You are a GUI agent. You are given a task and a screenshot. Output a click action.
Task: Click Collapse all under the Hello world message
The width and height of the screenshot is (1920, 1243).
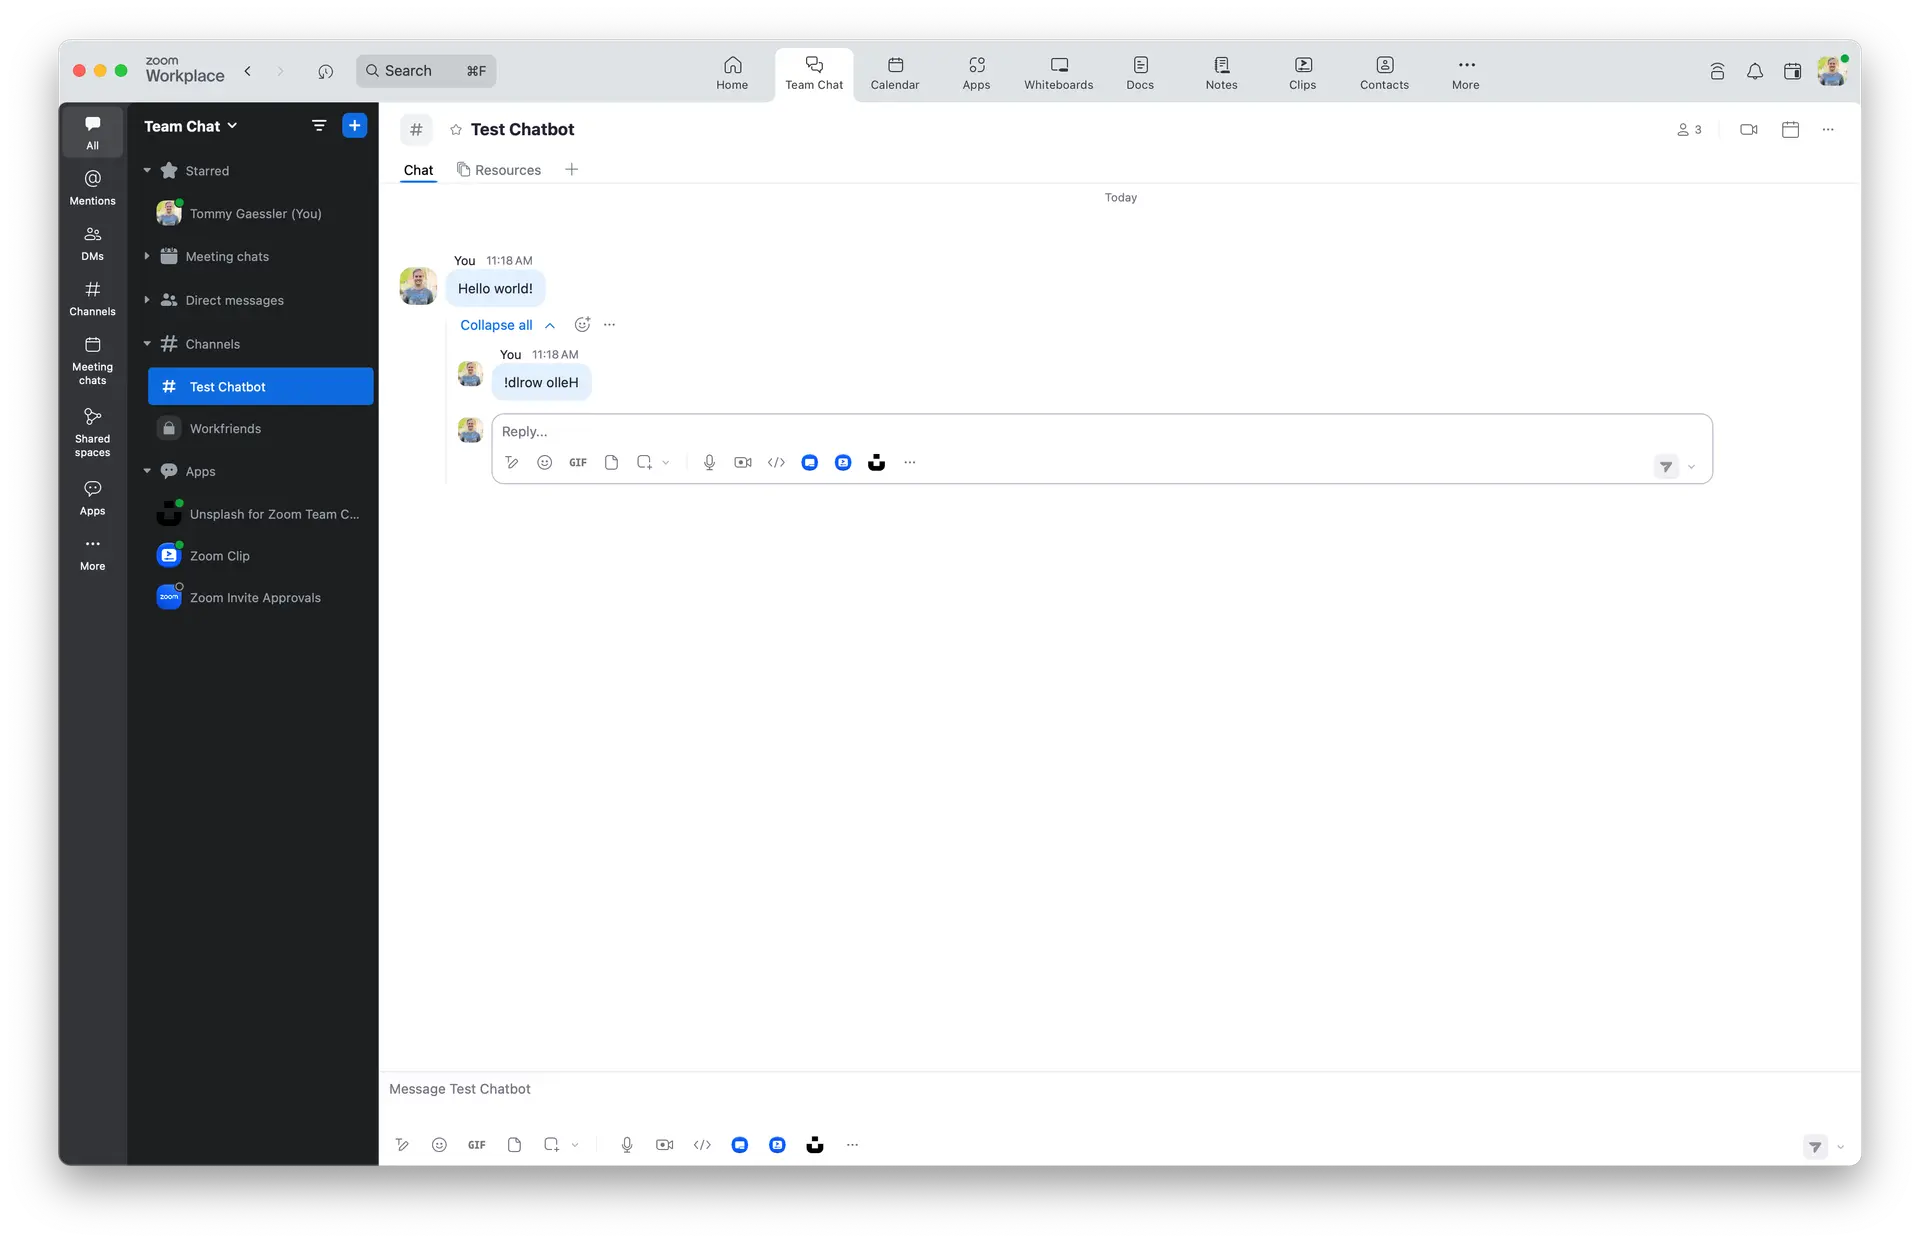(498, 325)
